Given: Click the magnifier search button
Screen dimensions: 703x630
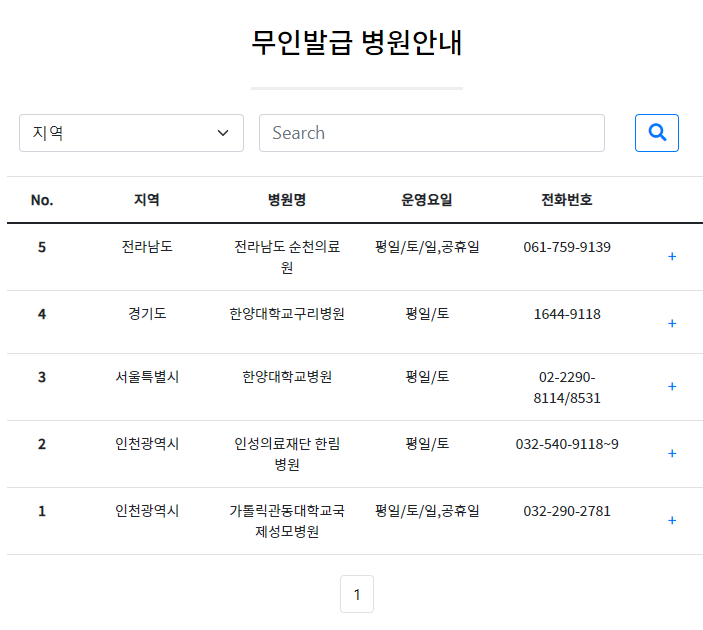Looking at the screenshot, I should (656, 133).
